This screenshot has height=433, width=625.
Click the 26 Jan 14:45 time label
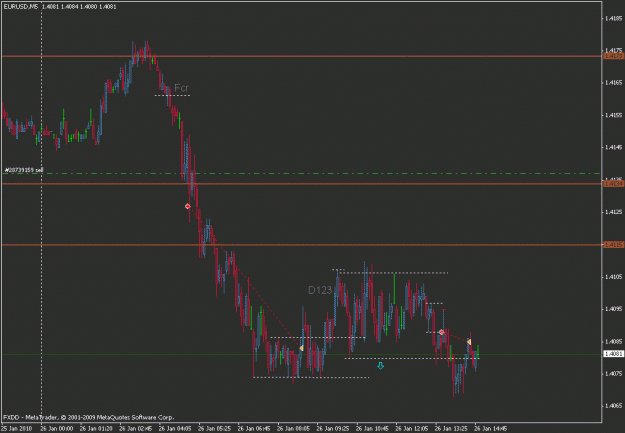point(491,429)
